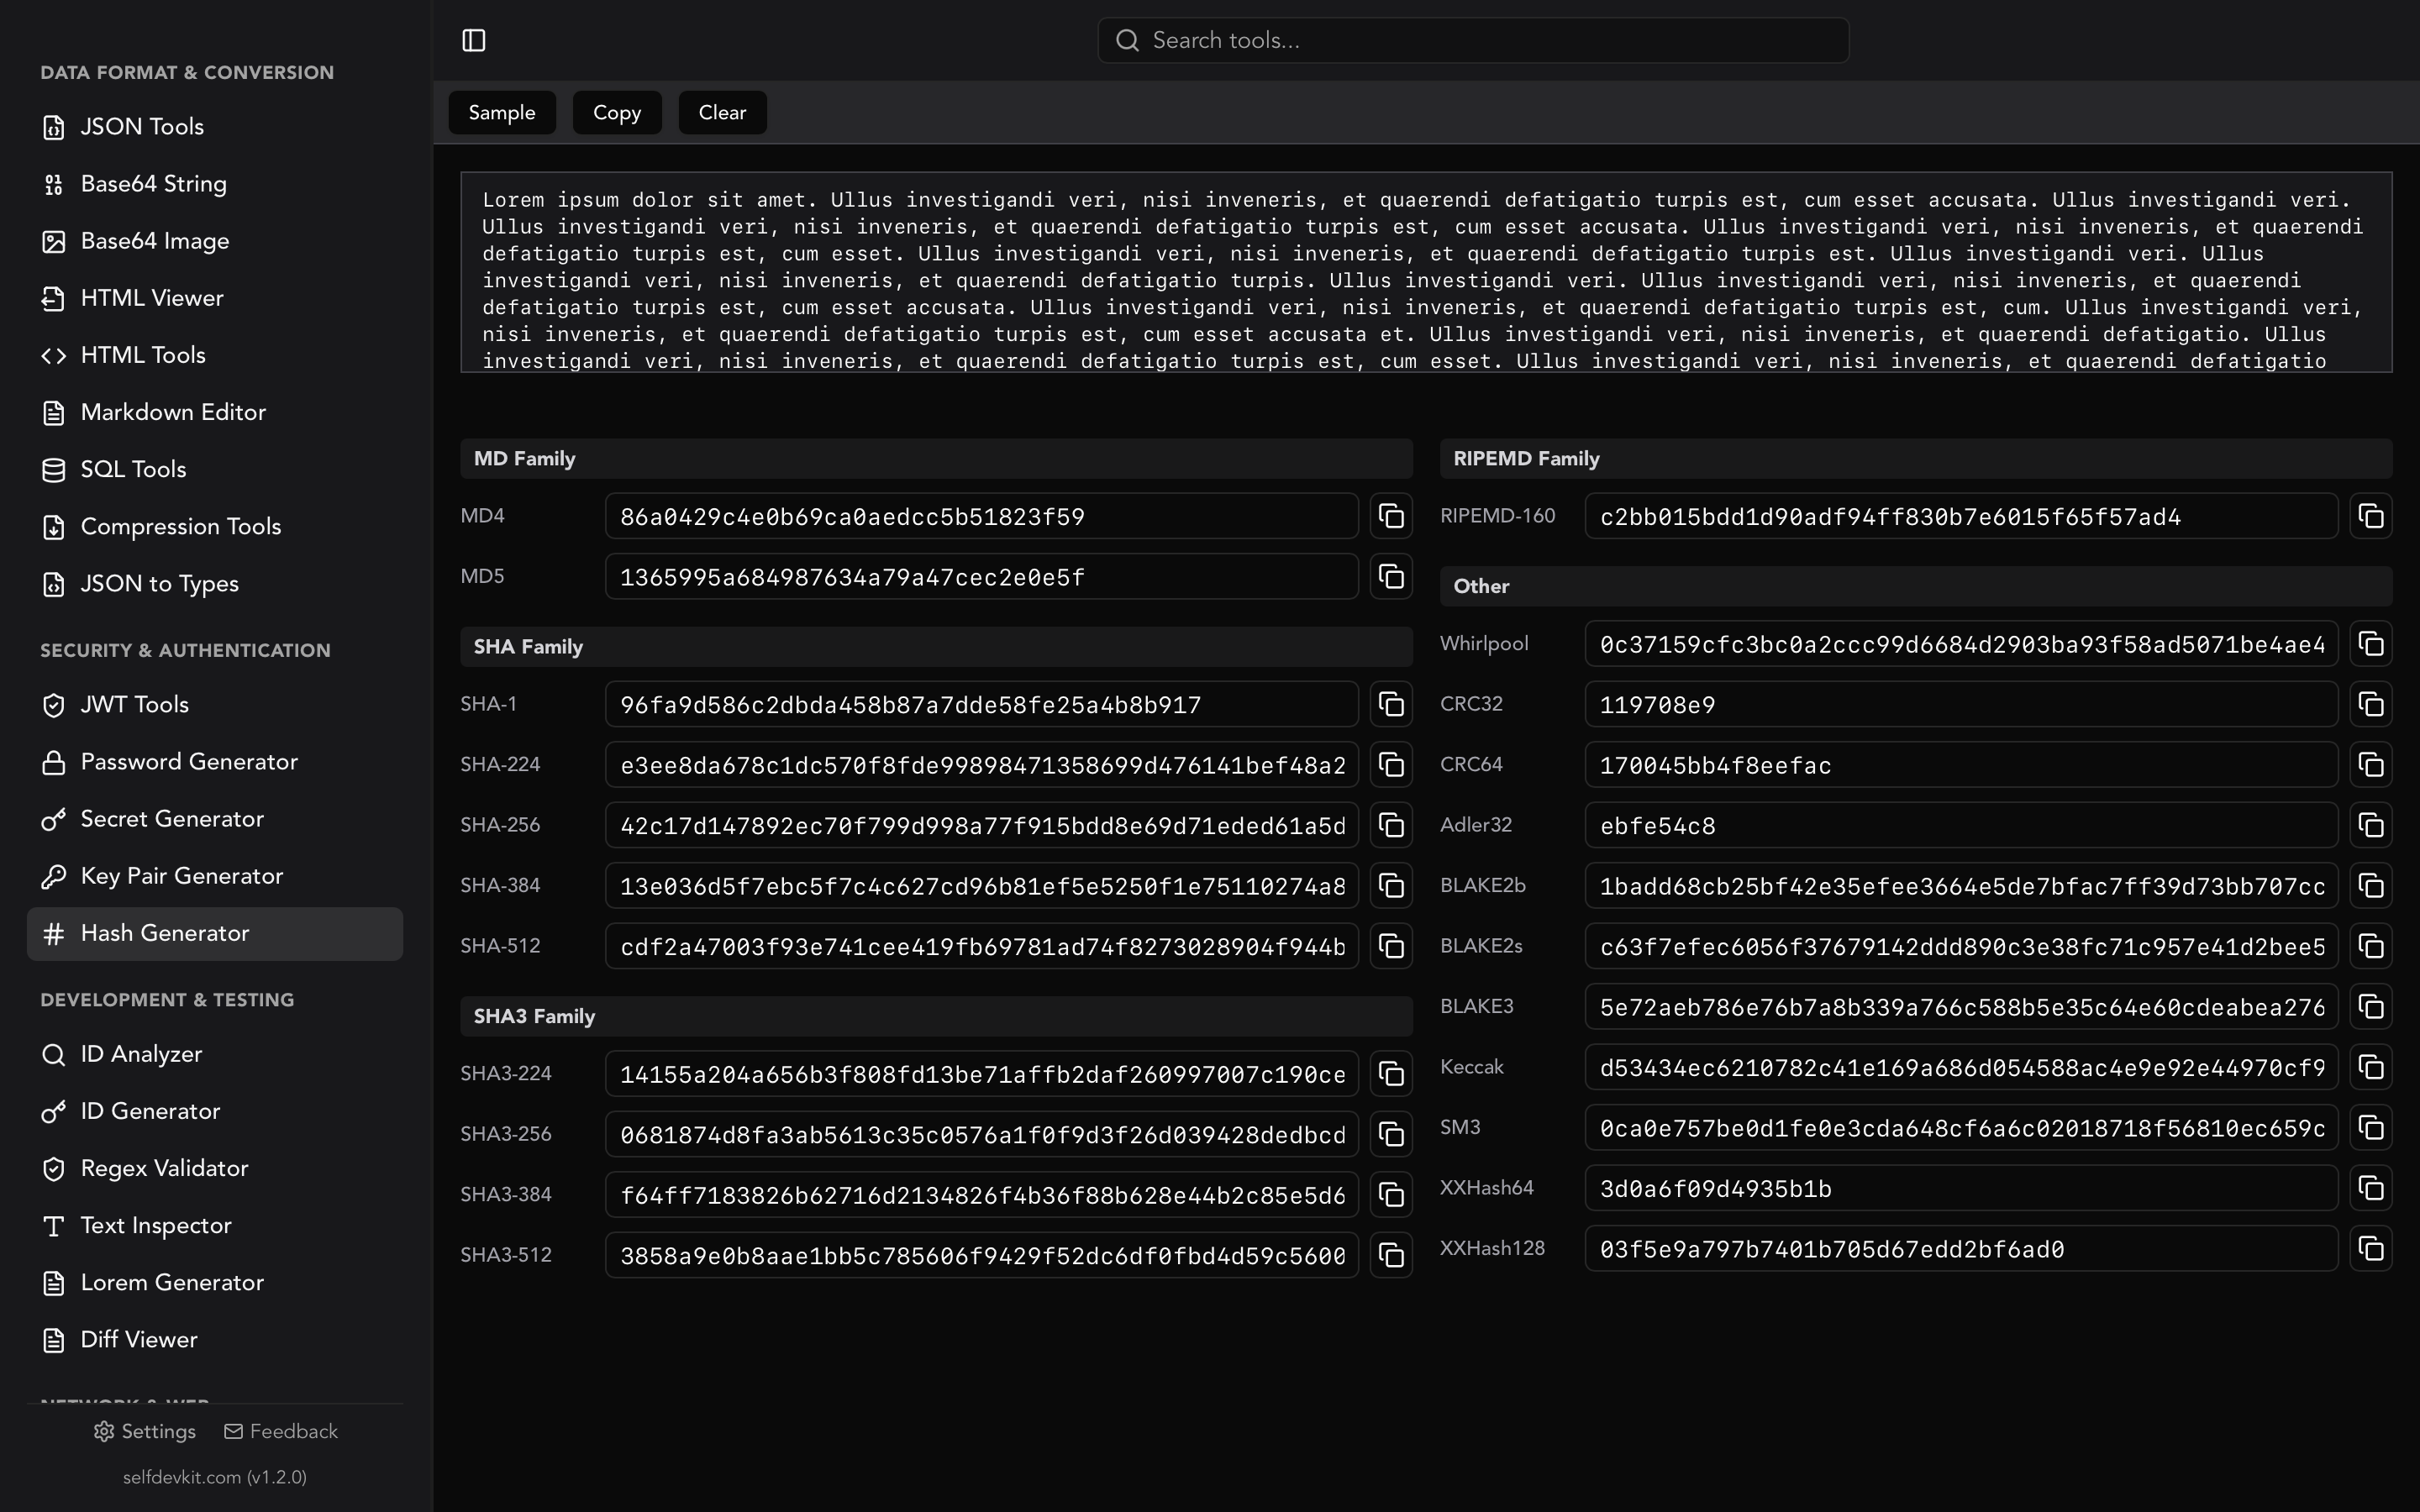Click into the Lorem ipsum input textarea
This screenshot has width=2420, height=1512.
pos(1426,272)
